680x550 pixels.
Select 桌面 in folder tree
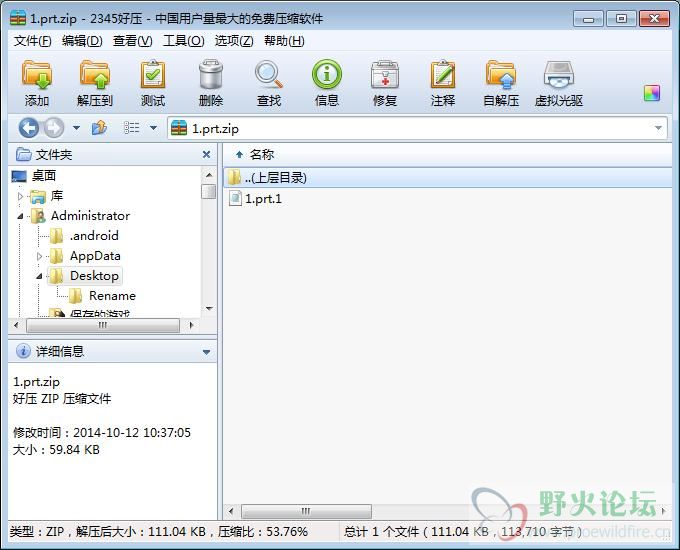pyautogui.click(x=44, y=176)
